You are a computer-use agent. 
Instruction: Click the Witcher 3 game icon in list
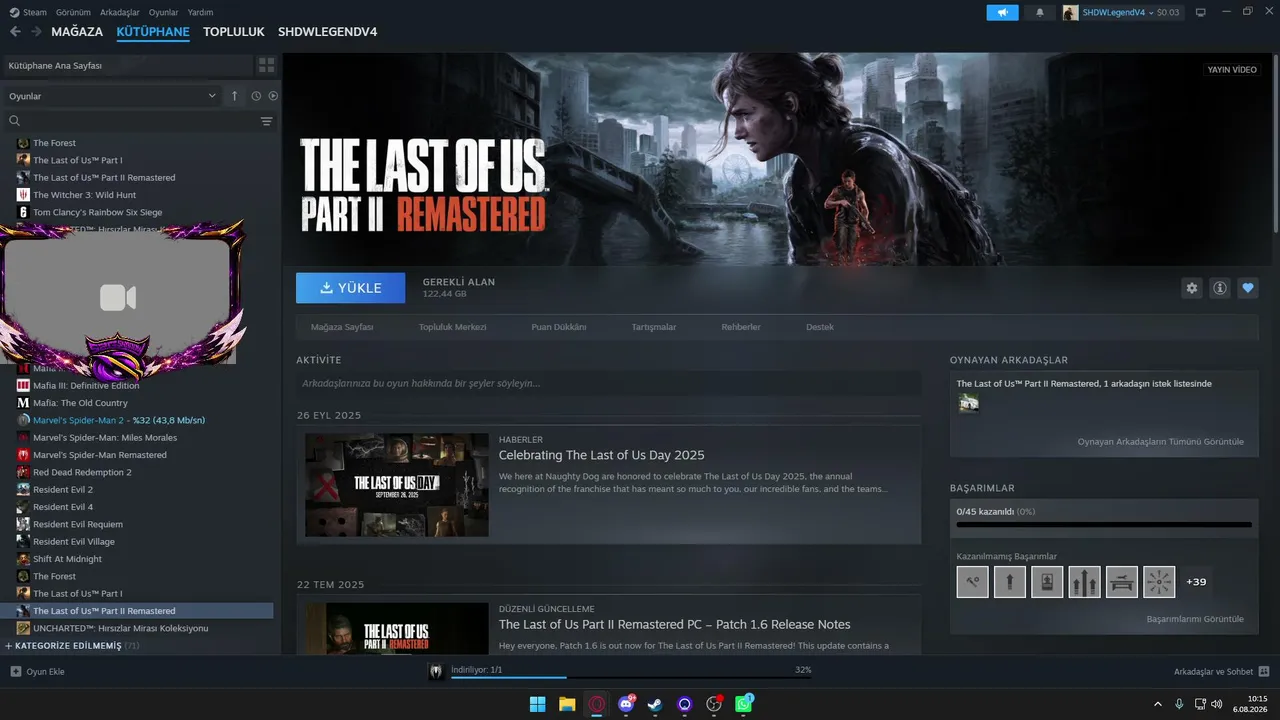pyautogui.click(x=23, y=195)
